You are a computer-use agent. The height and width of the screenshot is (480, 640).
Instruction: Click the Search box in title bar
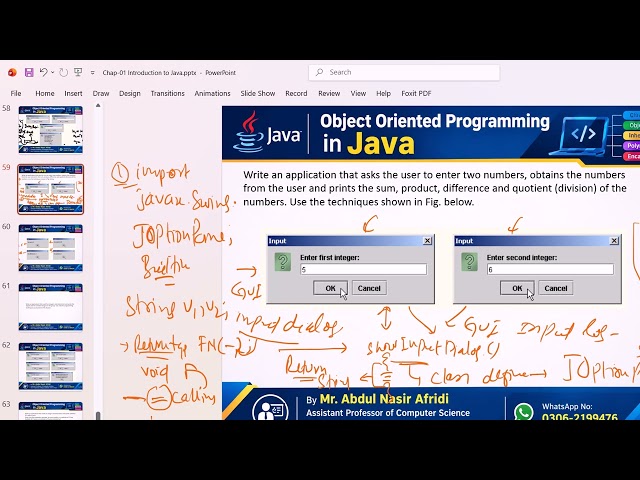click(x=404, y=72)
